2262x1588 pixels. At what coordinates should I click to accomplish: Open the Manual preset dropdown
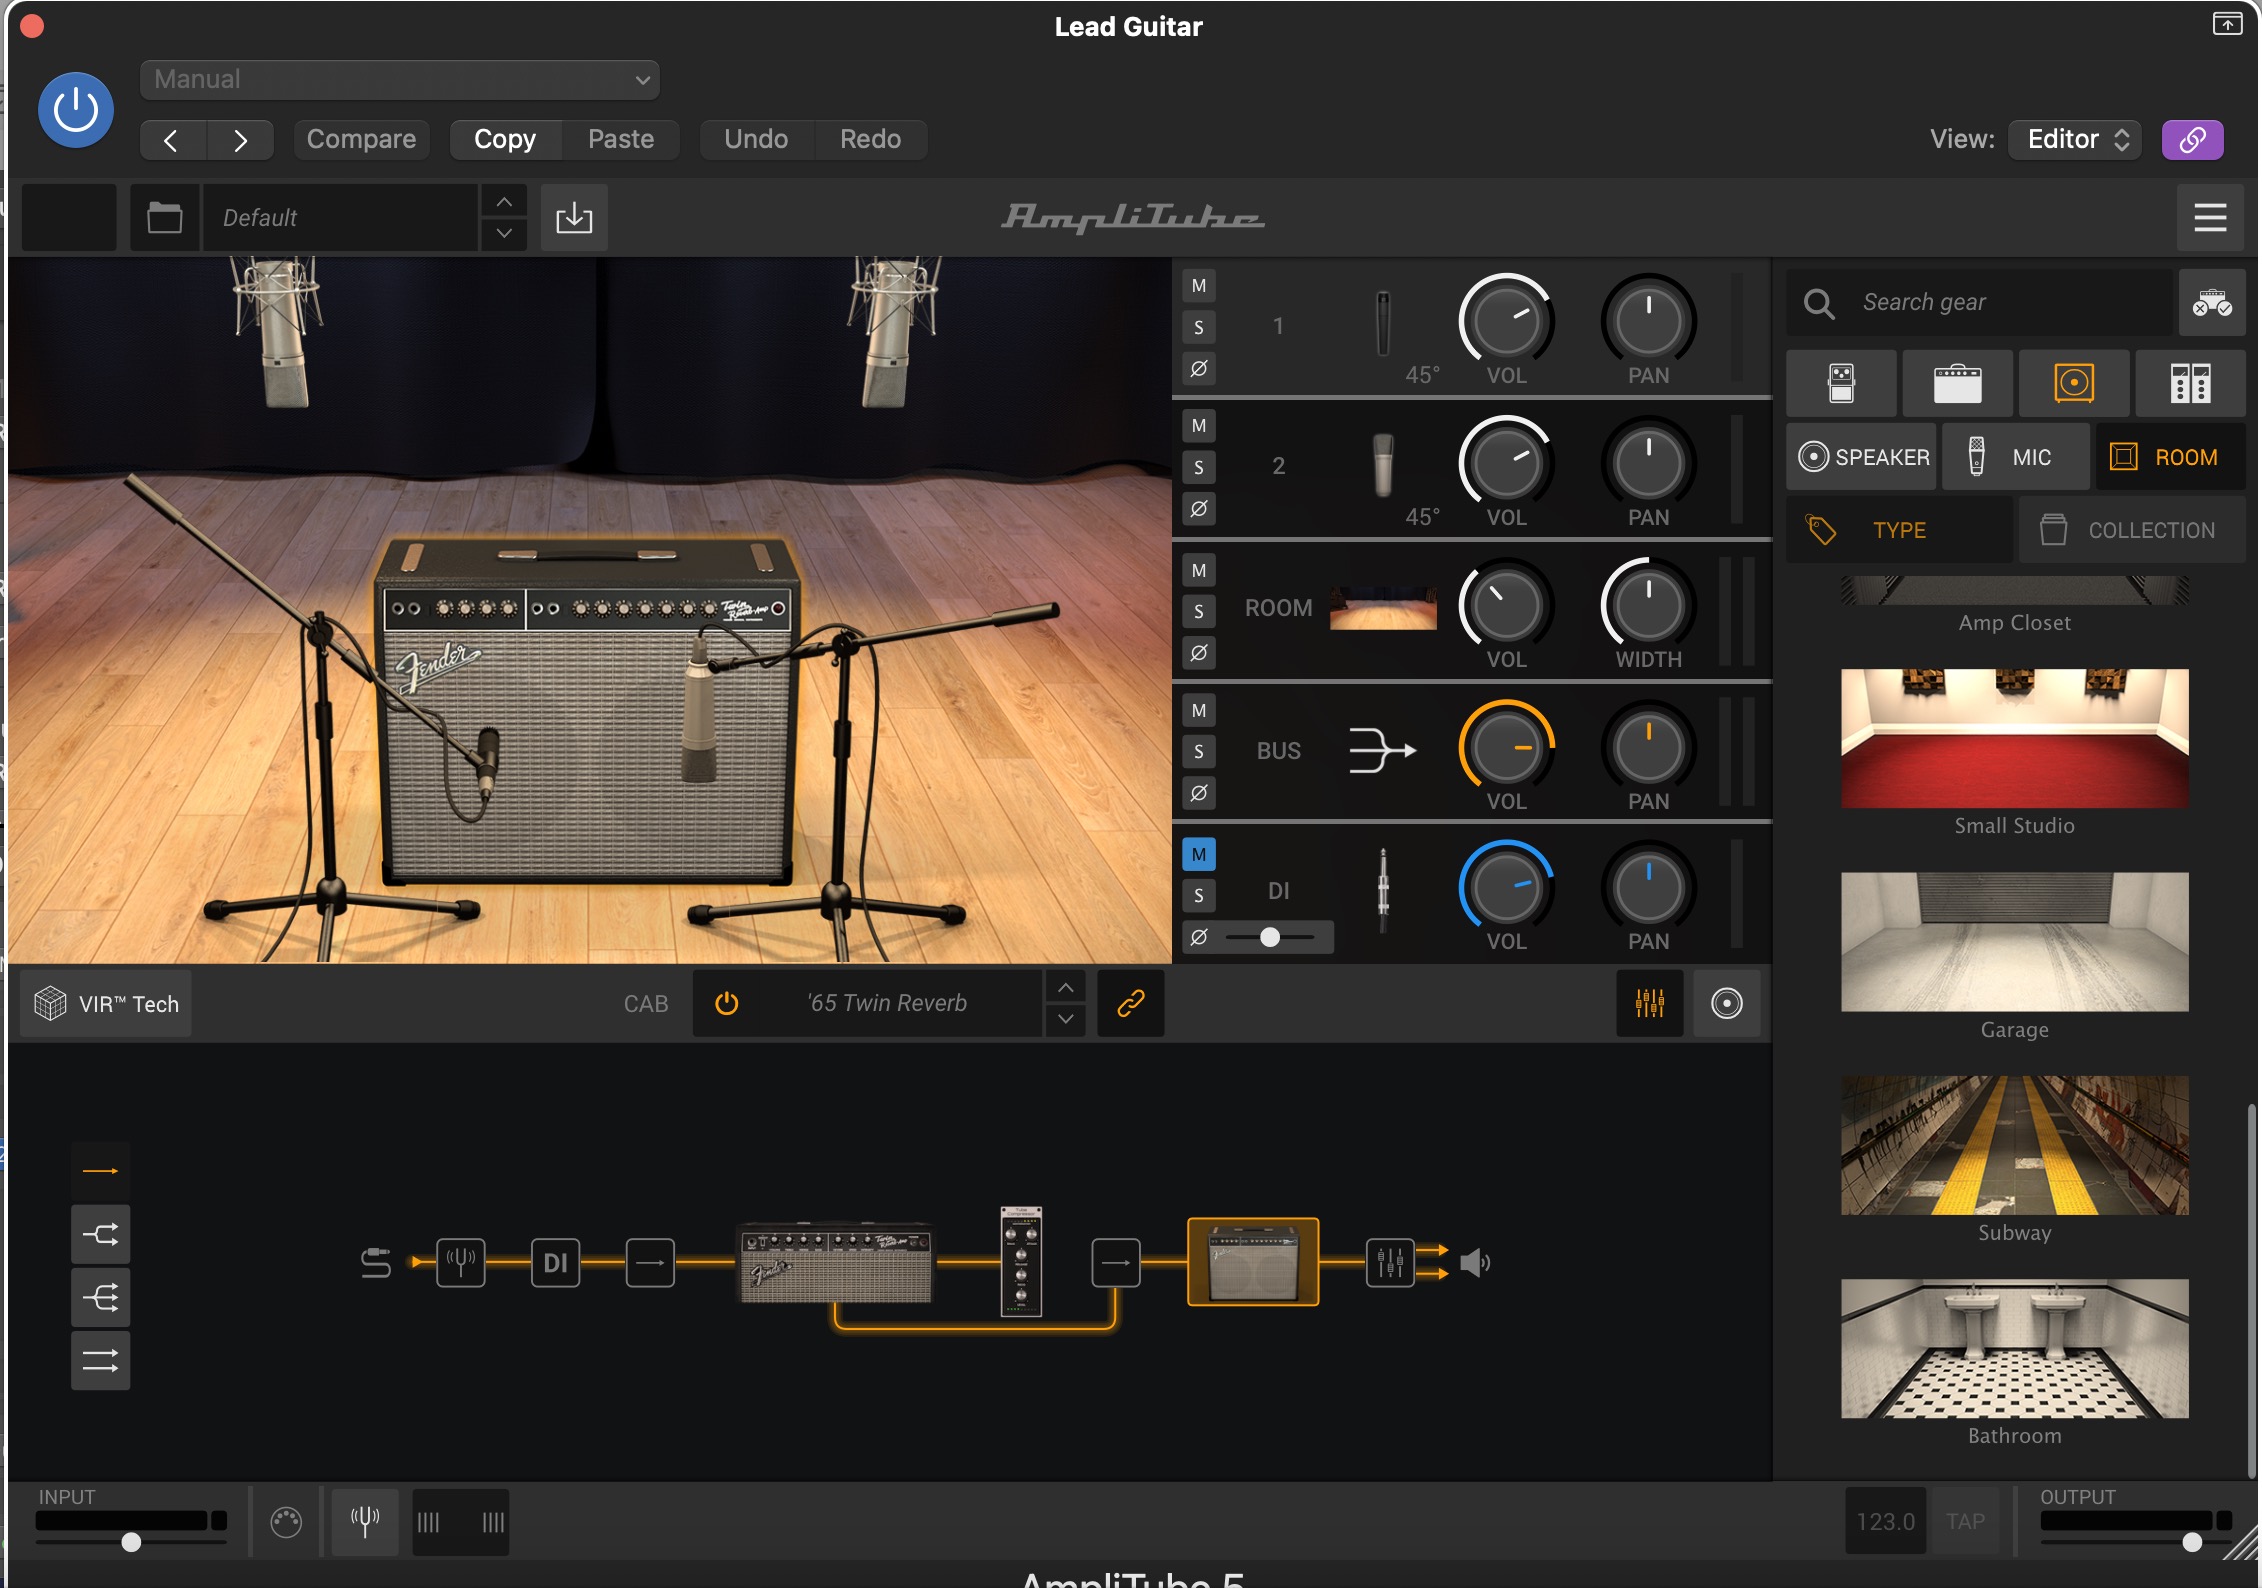[x=400, y=80]
